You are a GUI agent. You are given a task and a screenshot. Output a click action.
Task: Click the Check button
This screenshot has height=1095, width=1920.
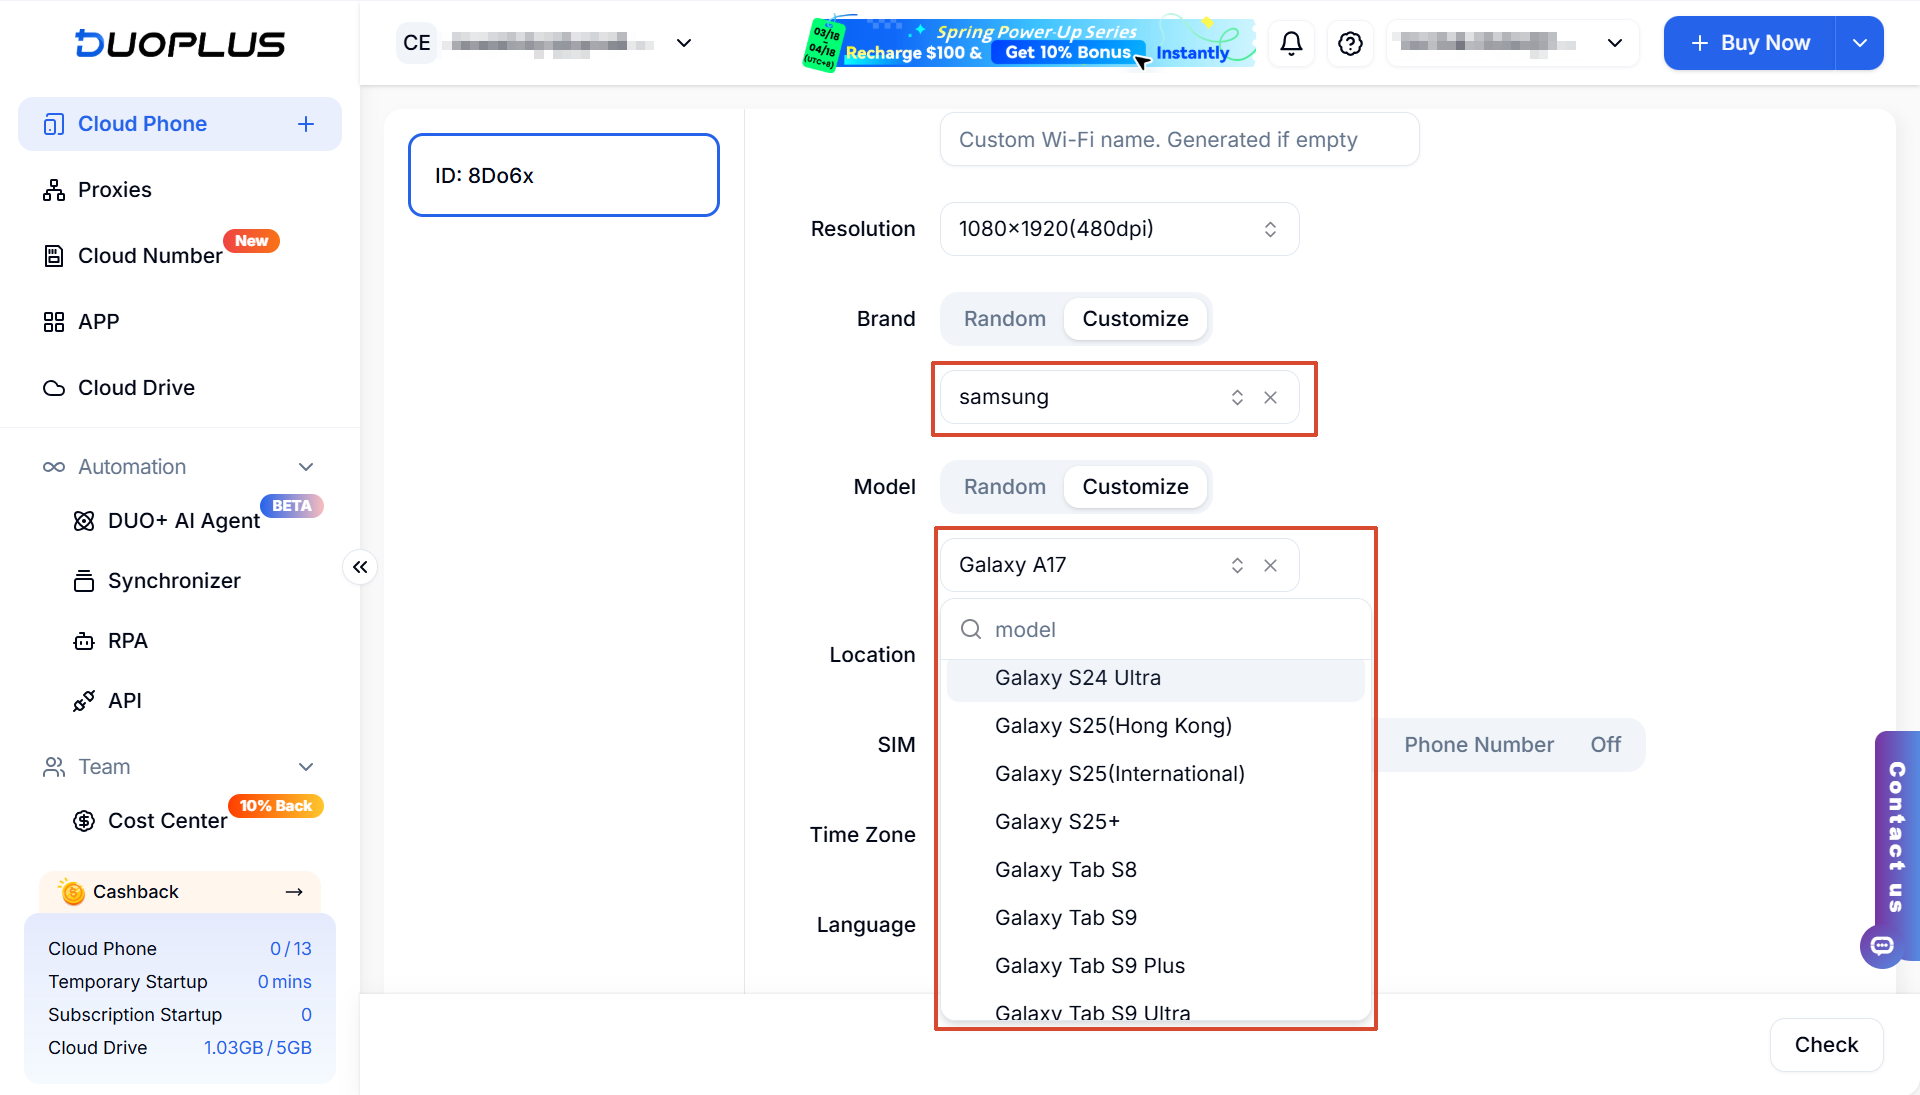click(1826, 1045)
